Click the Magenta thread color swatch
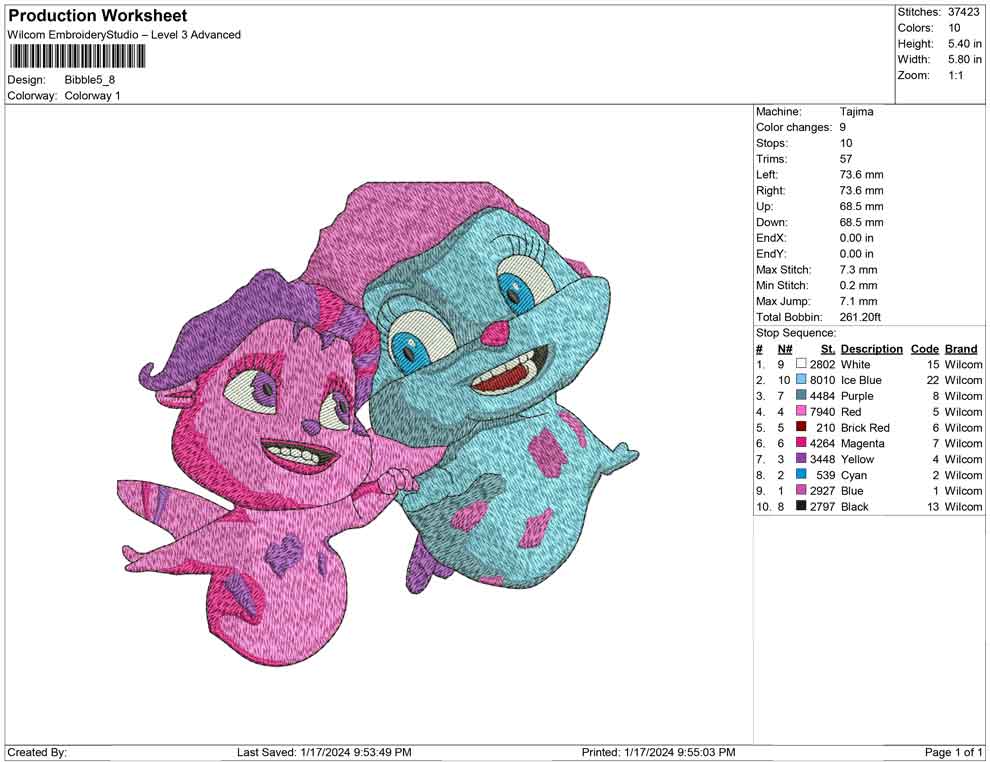The height and width of the screenshot is (762, 990). click(801, 443)
